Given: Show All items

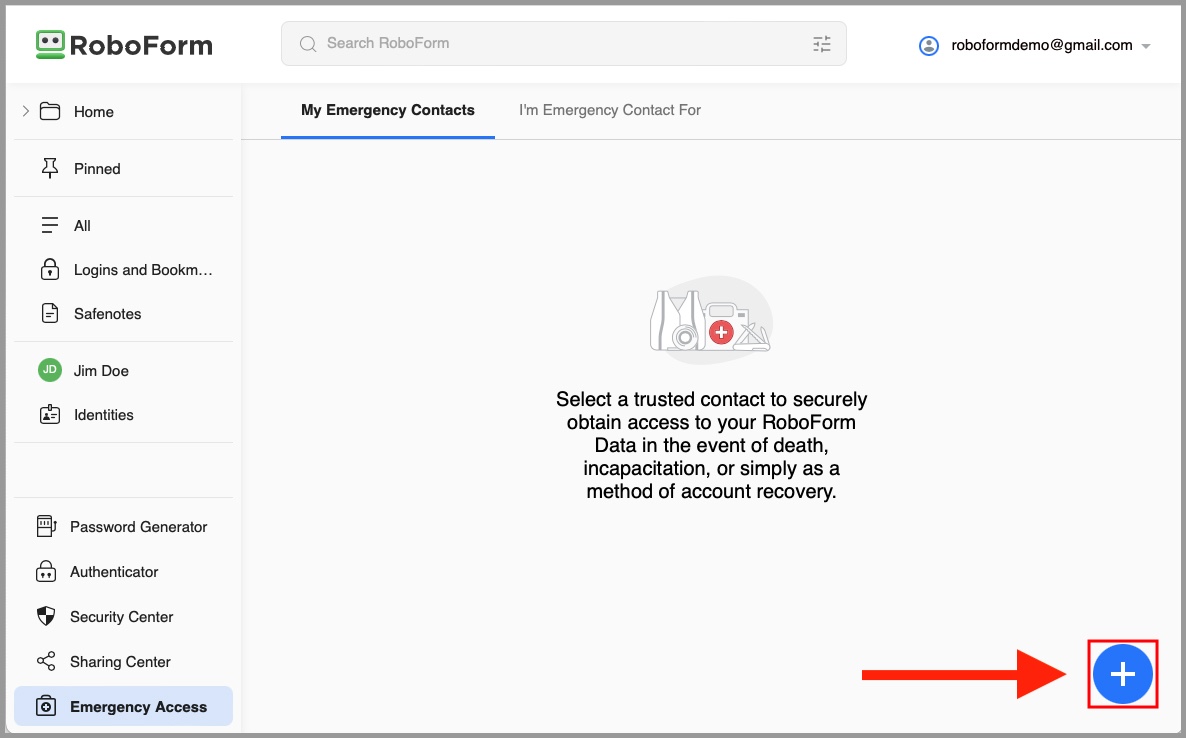Looking at the screenshot, I should click(x=82, y=225).
